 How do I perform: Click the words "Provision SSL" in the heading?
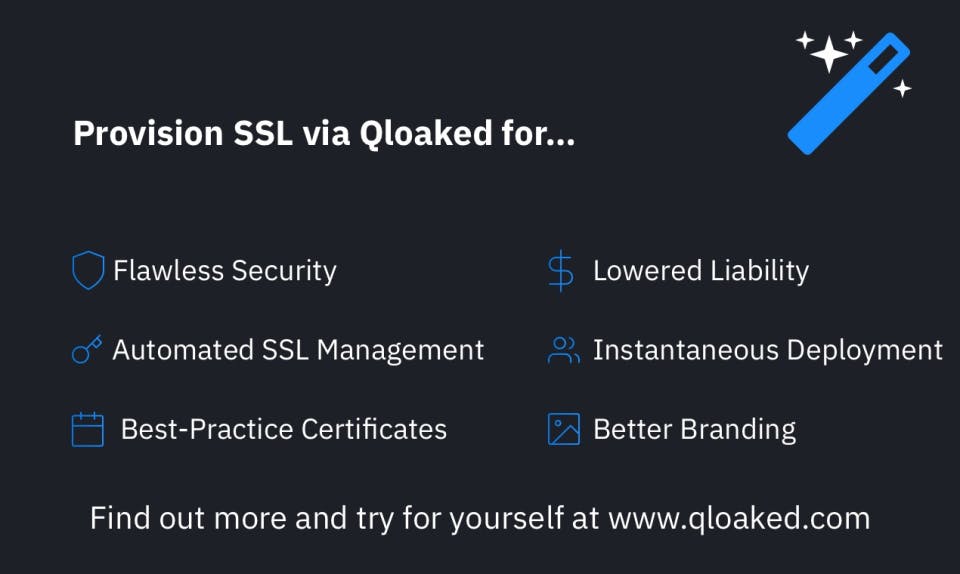tap(180, 134)
